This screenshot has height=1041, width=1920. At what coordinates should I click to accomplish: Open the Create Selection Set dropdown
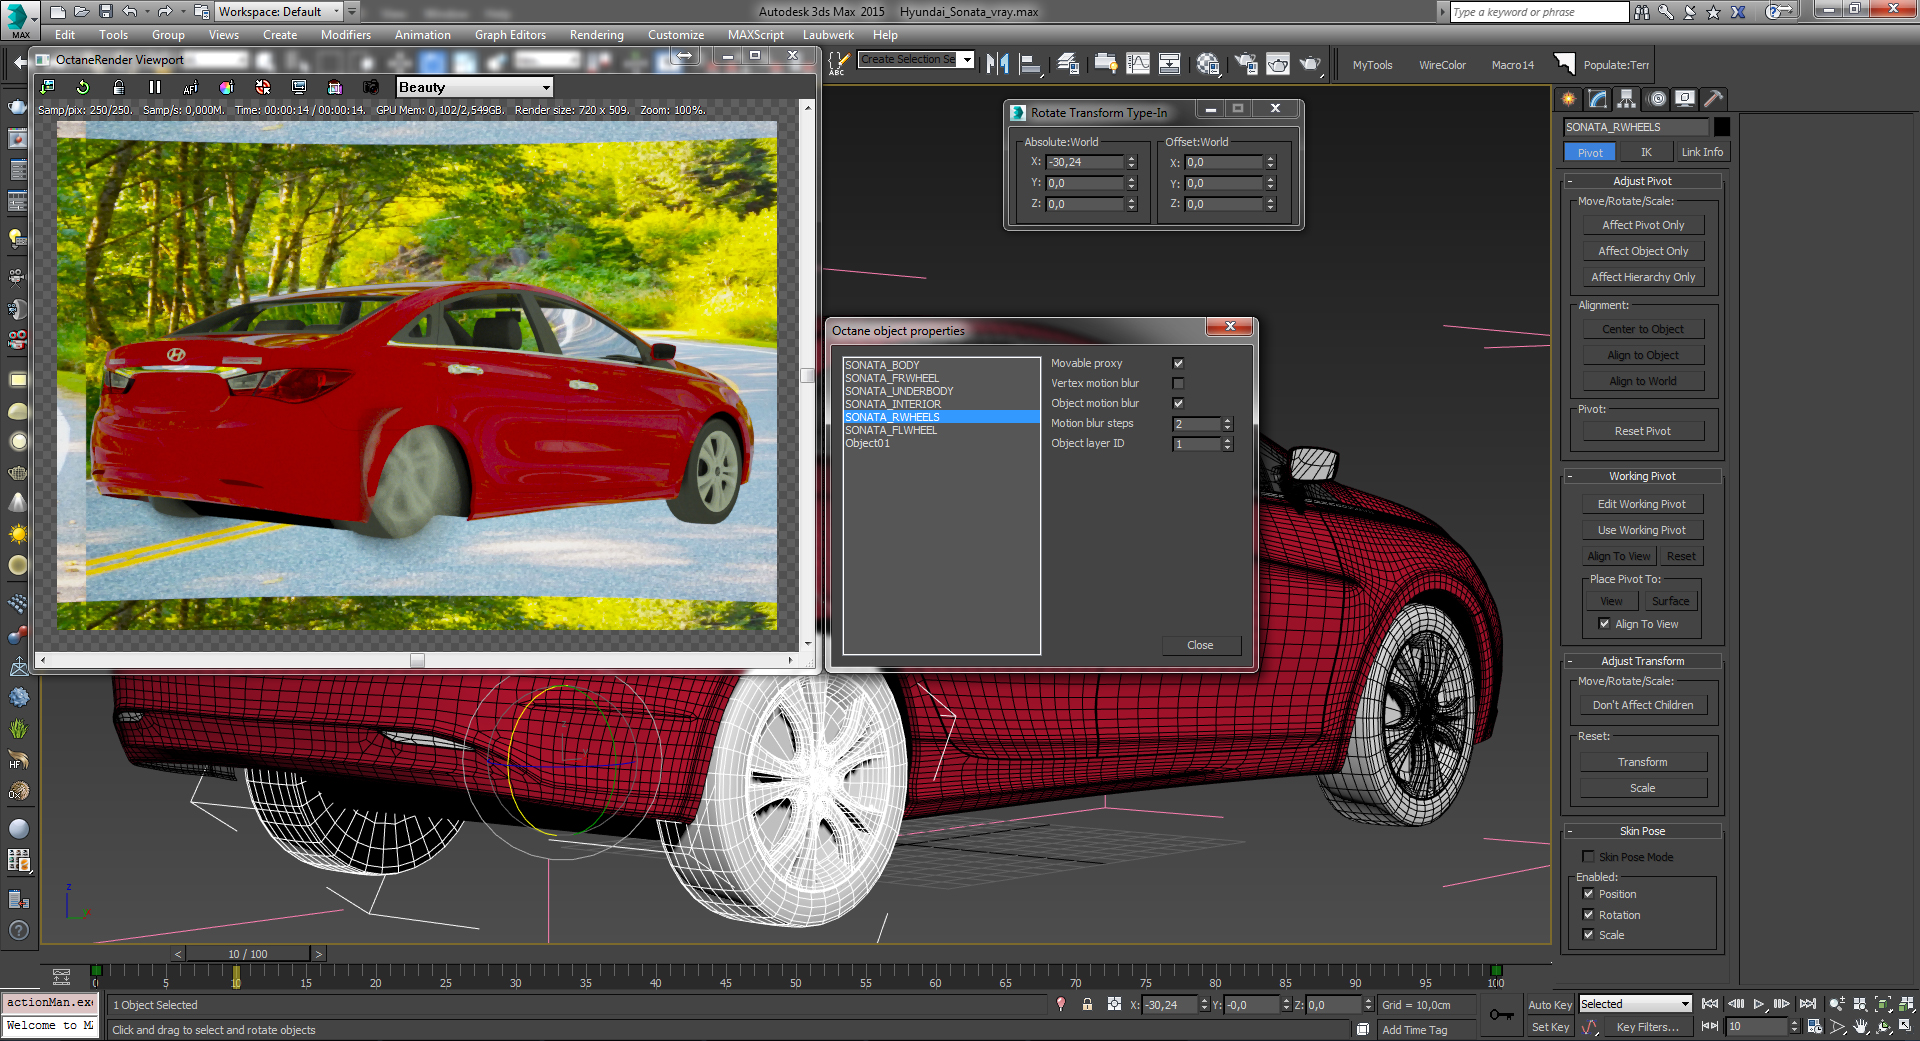pos(967,60)
